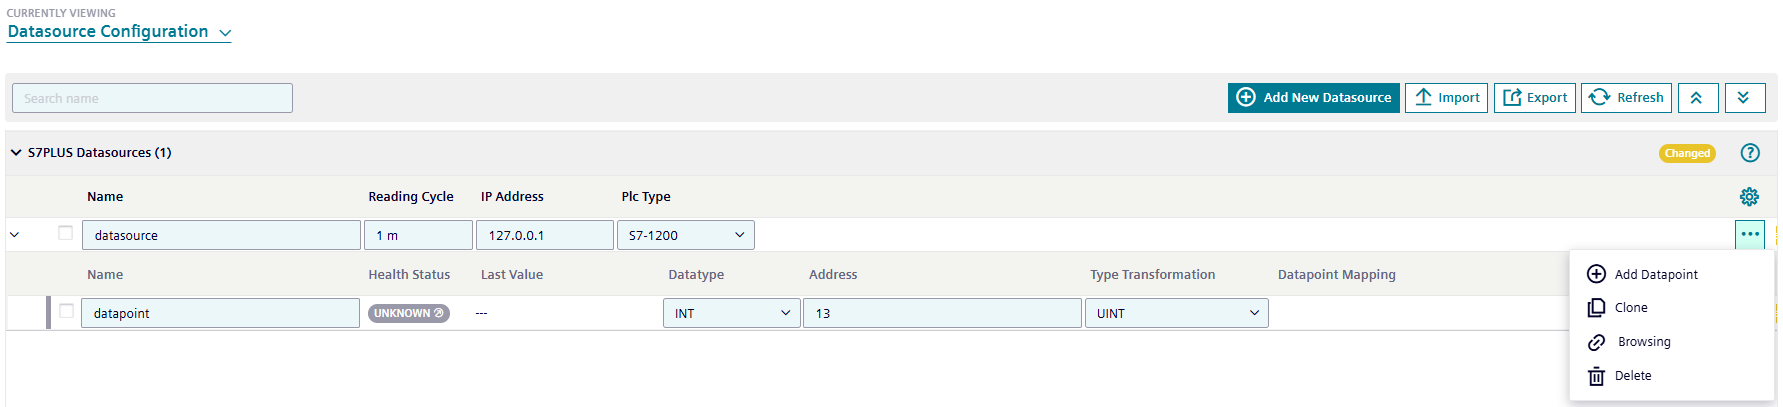
Task: Open the Datatype INT dropdown
Action: pos(732,313)
